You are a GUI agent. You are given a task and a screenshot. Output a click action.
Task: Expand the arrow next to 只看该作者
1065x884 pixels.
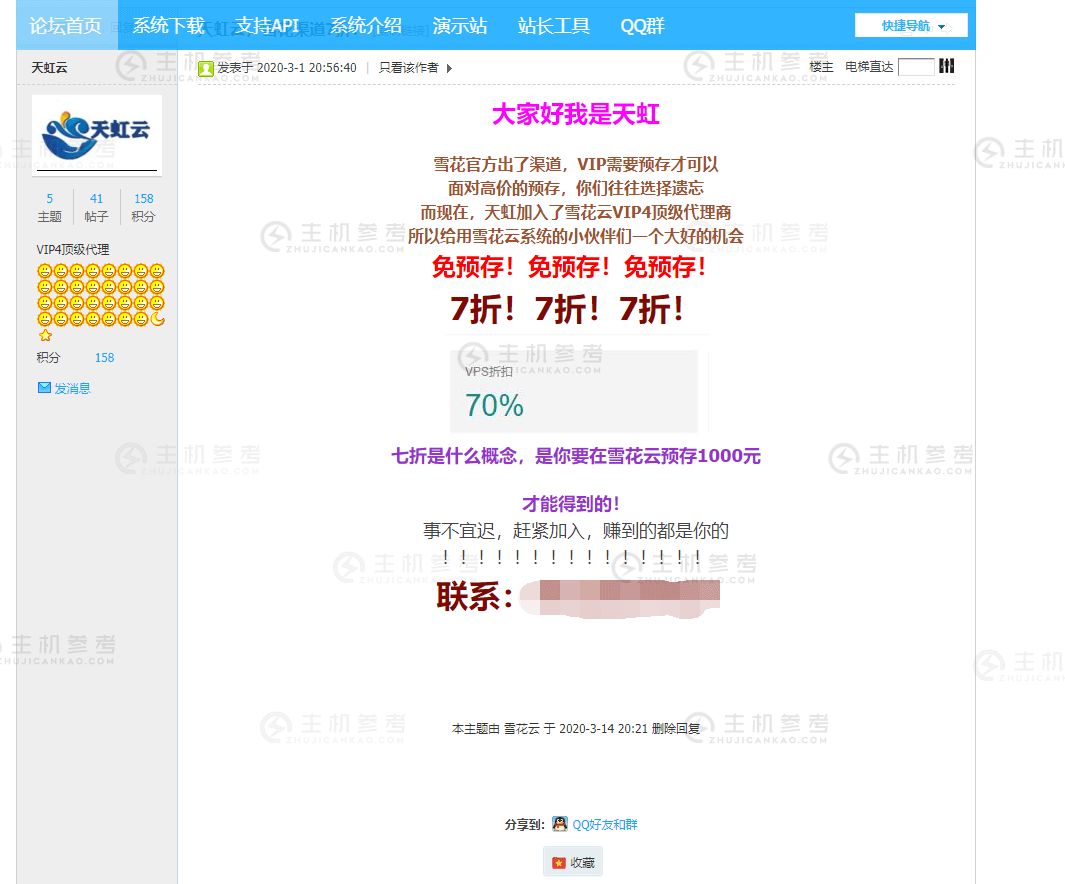click(449, 68)
